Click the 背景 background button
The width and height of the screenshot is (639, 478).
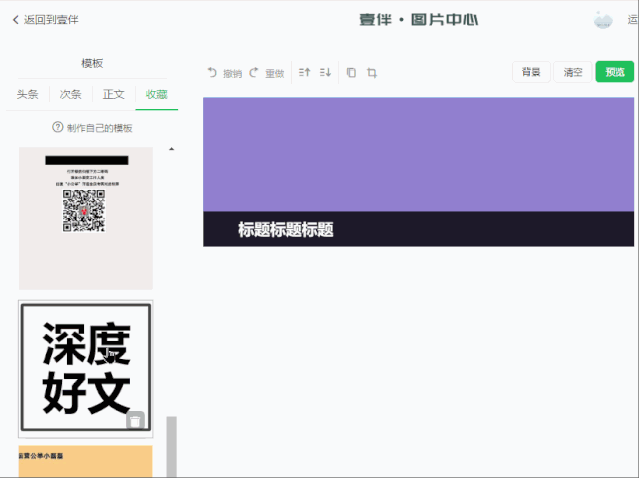(x=530, y=72)
